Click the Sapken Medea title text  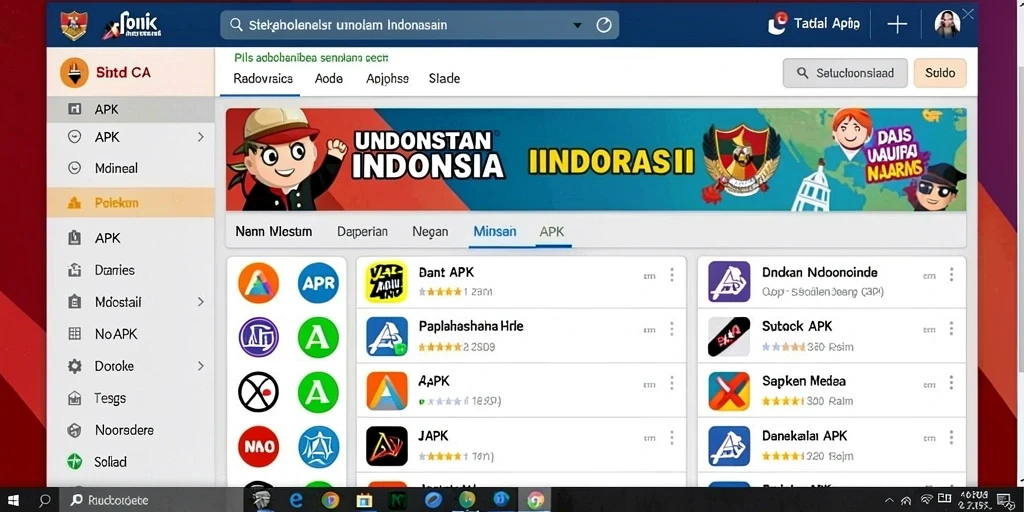click(x=803, y=381)
